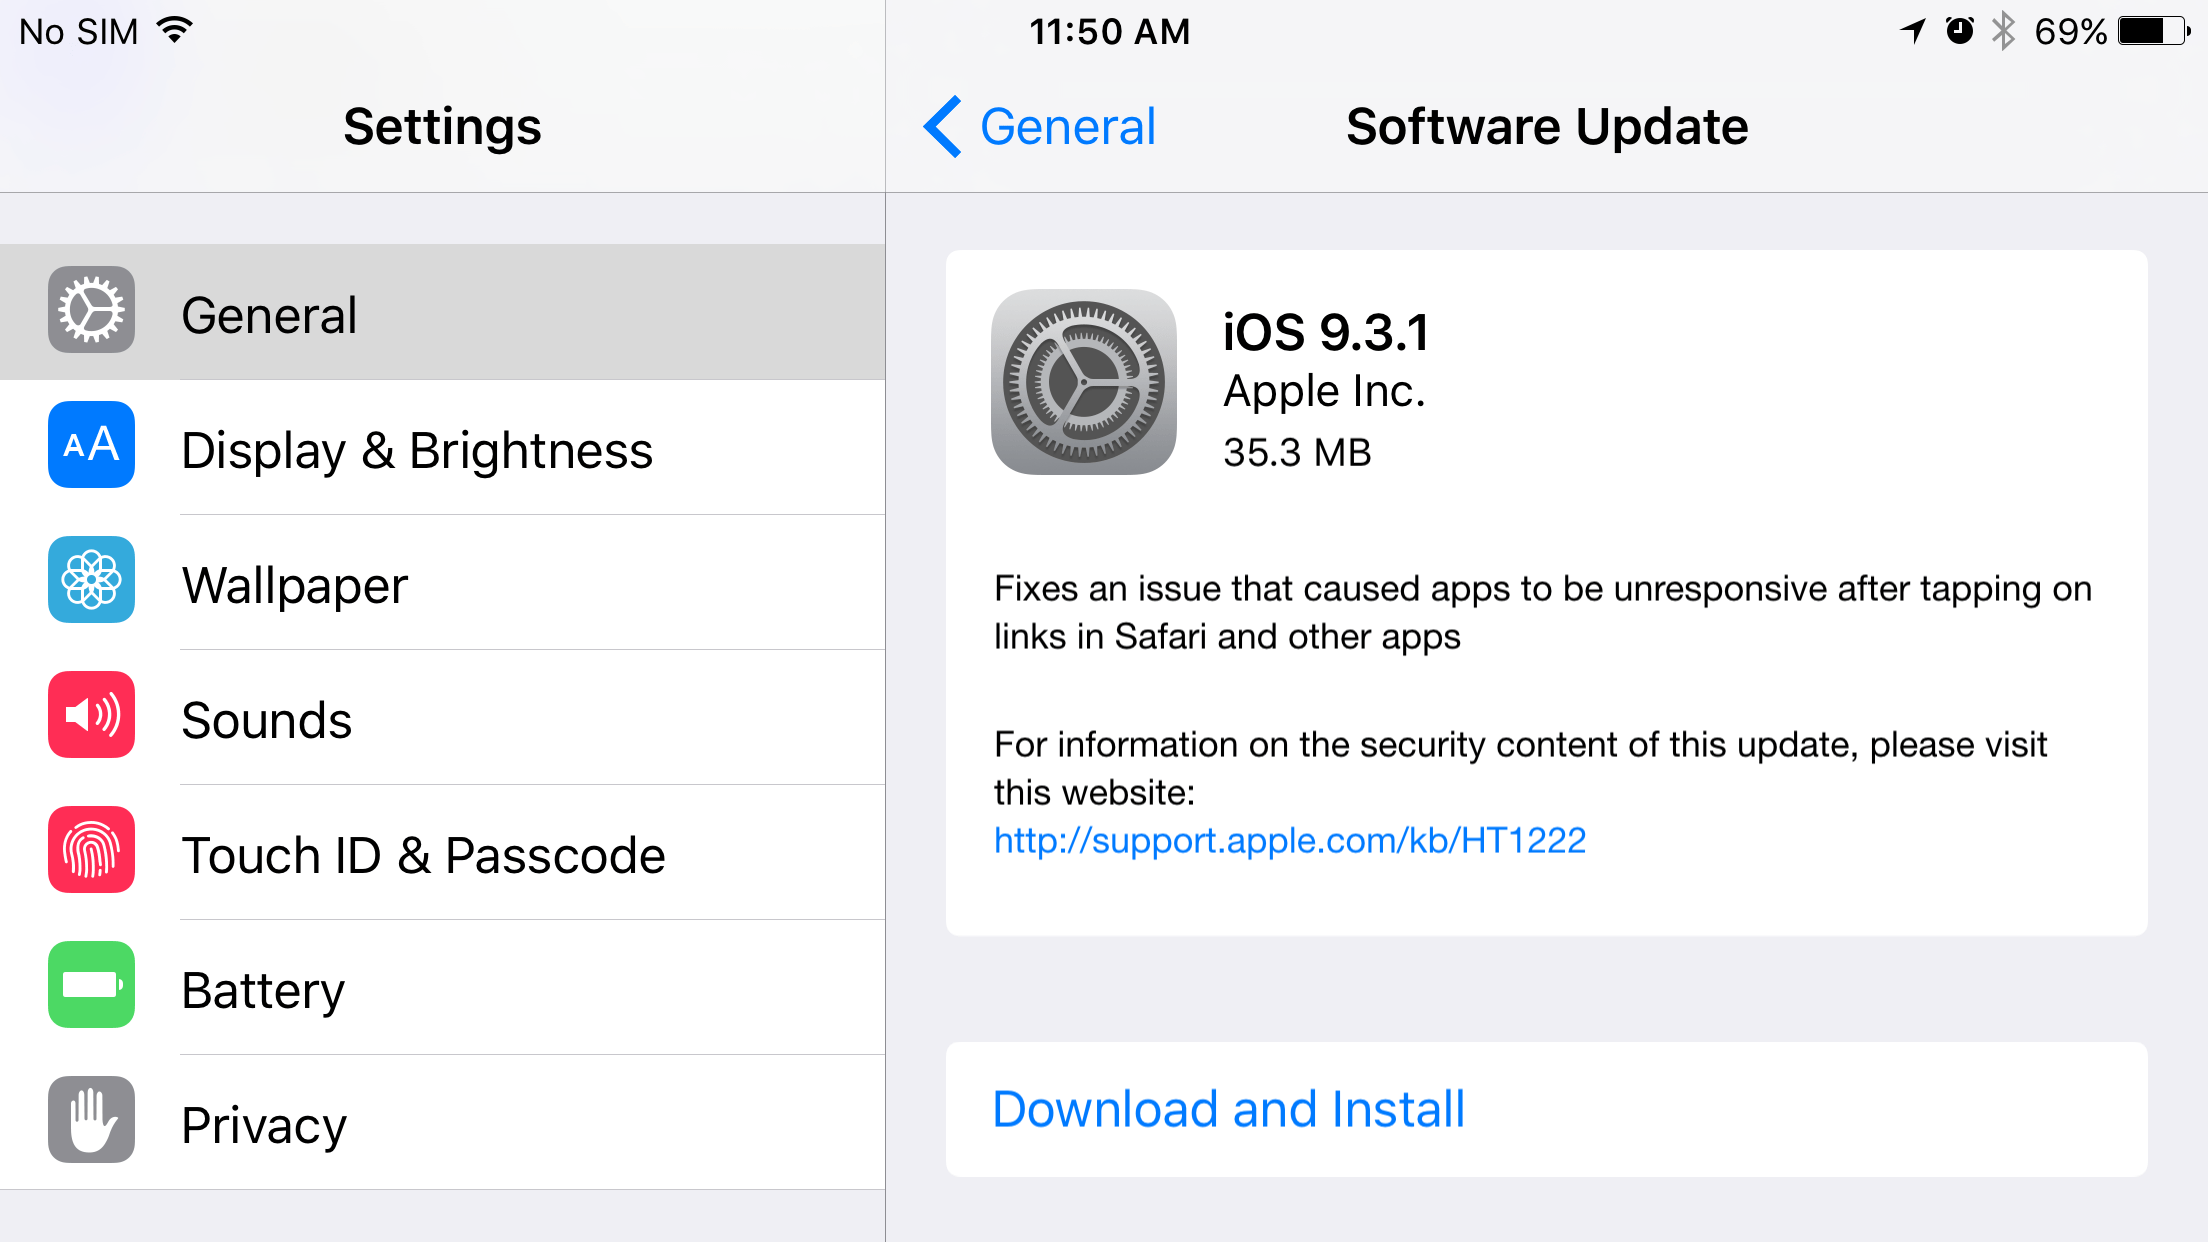Open Touch ID & Passcode settings

pos(441,852)
